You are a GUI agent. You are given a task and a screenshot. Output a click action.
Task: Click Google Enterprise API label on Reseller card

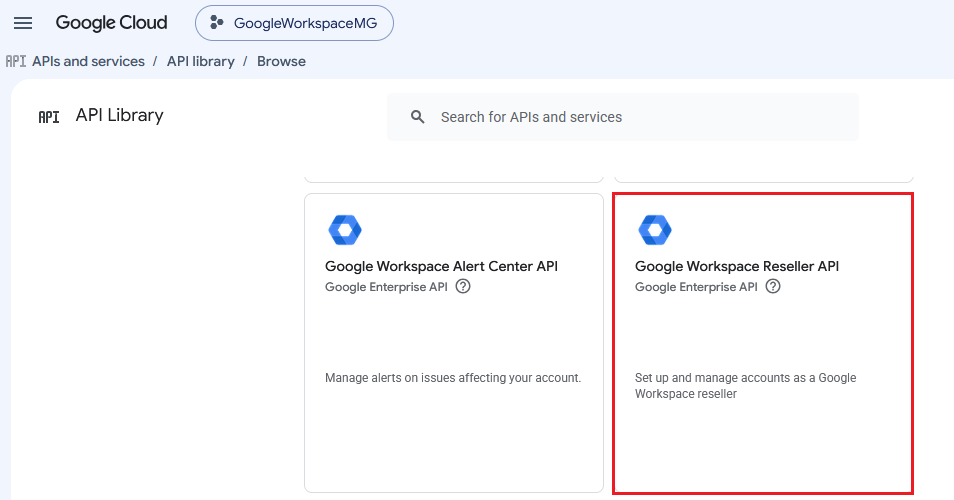click(x=696, y=287)
